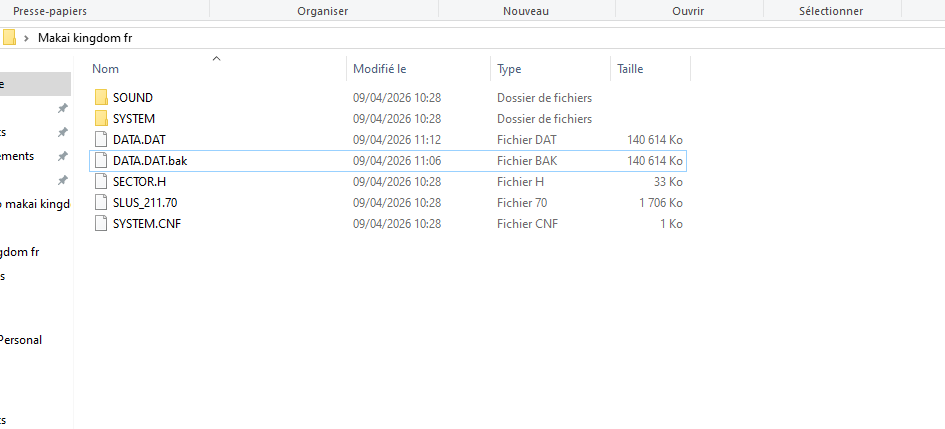Click the SLUS_211.70 size value 1 706 Ko
Image resolution: width=945 pixels, height=429 pixels.
coord(660,203)
